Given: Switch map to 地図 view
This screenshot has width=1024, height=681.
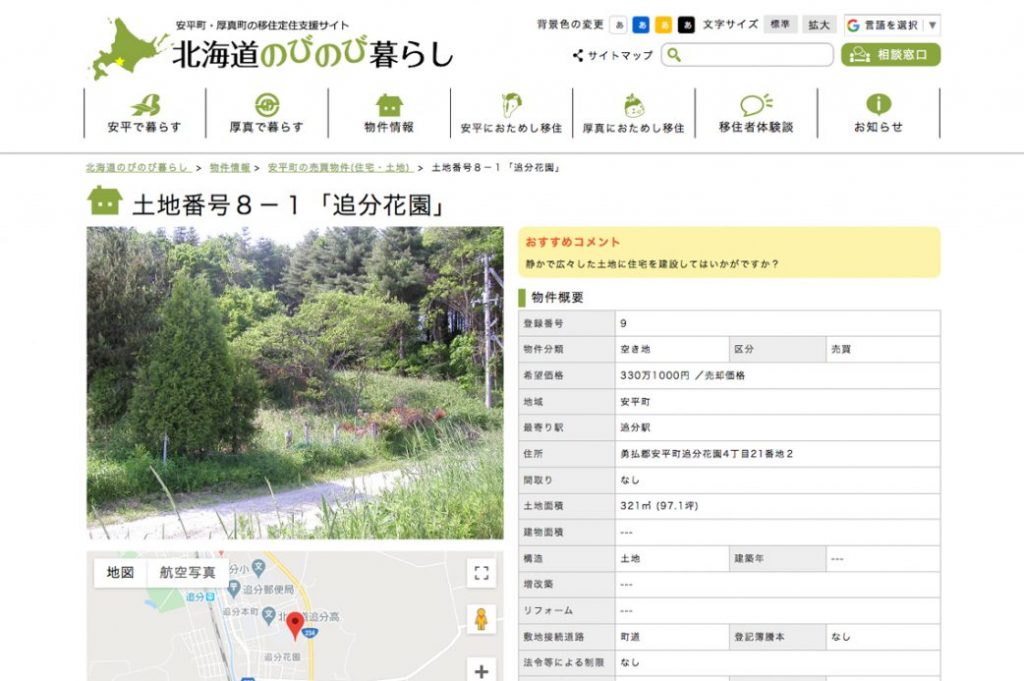Looking at the screenshot, I should (120, 573).
